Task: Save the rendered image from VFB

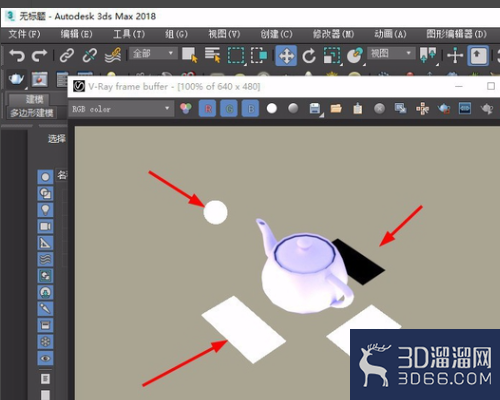Action: (x=315, y=108)
